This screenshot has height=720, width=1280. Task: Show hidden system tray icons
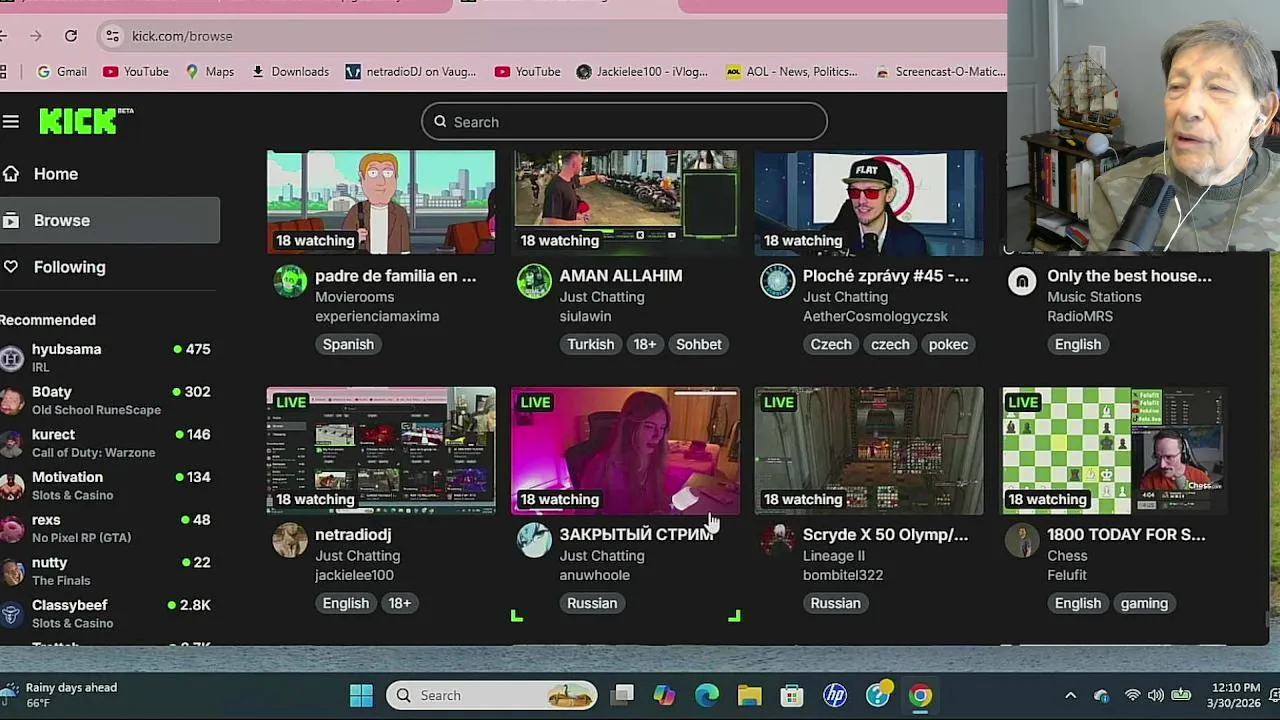coord(1070,695)
